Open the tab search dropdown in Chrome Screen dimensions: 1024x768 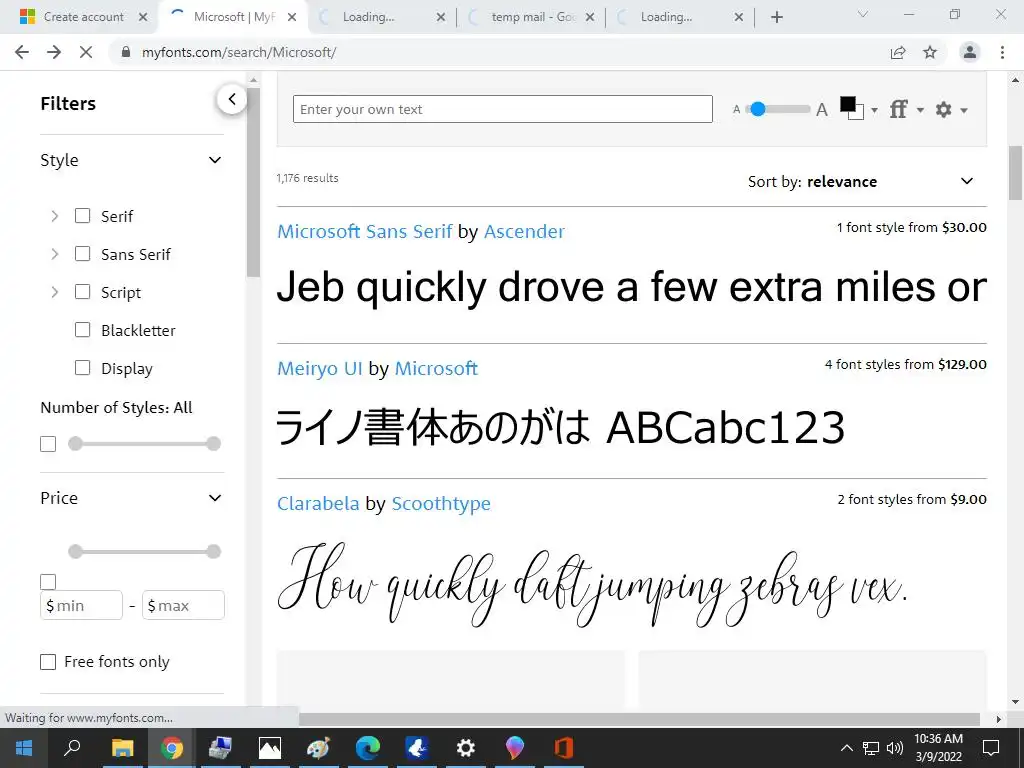[x=863, y=14]
